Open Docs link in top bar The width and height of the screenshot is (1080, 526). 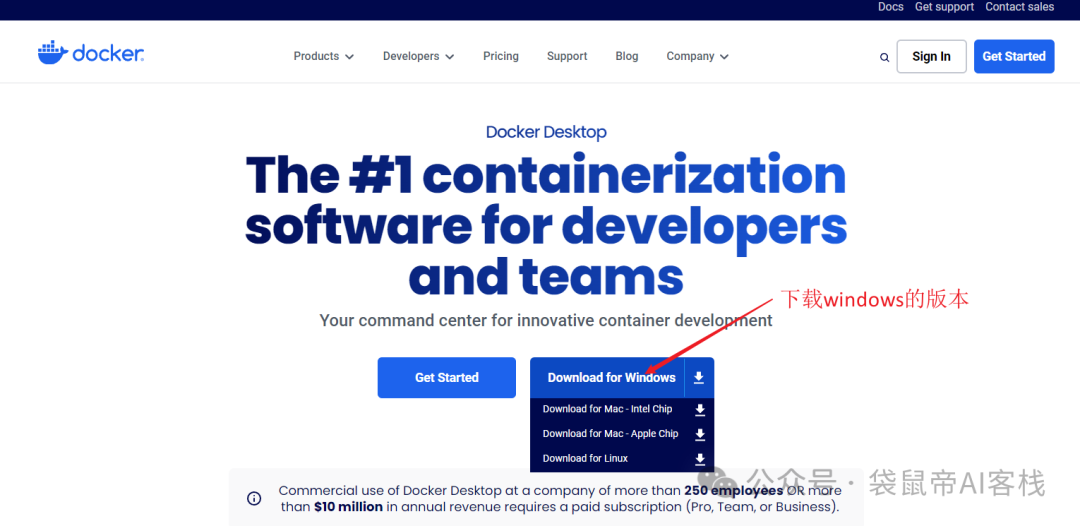click(891, 7)
